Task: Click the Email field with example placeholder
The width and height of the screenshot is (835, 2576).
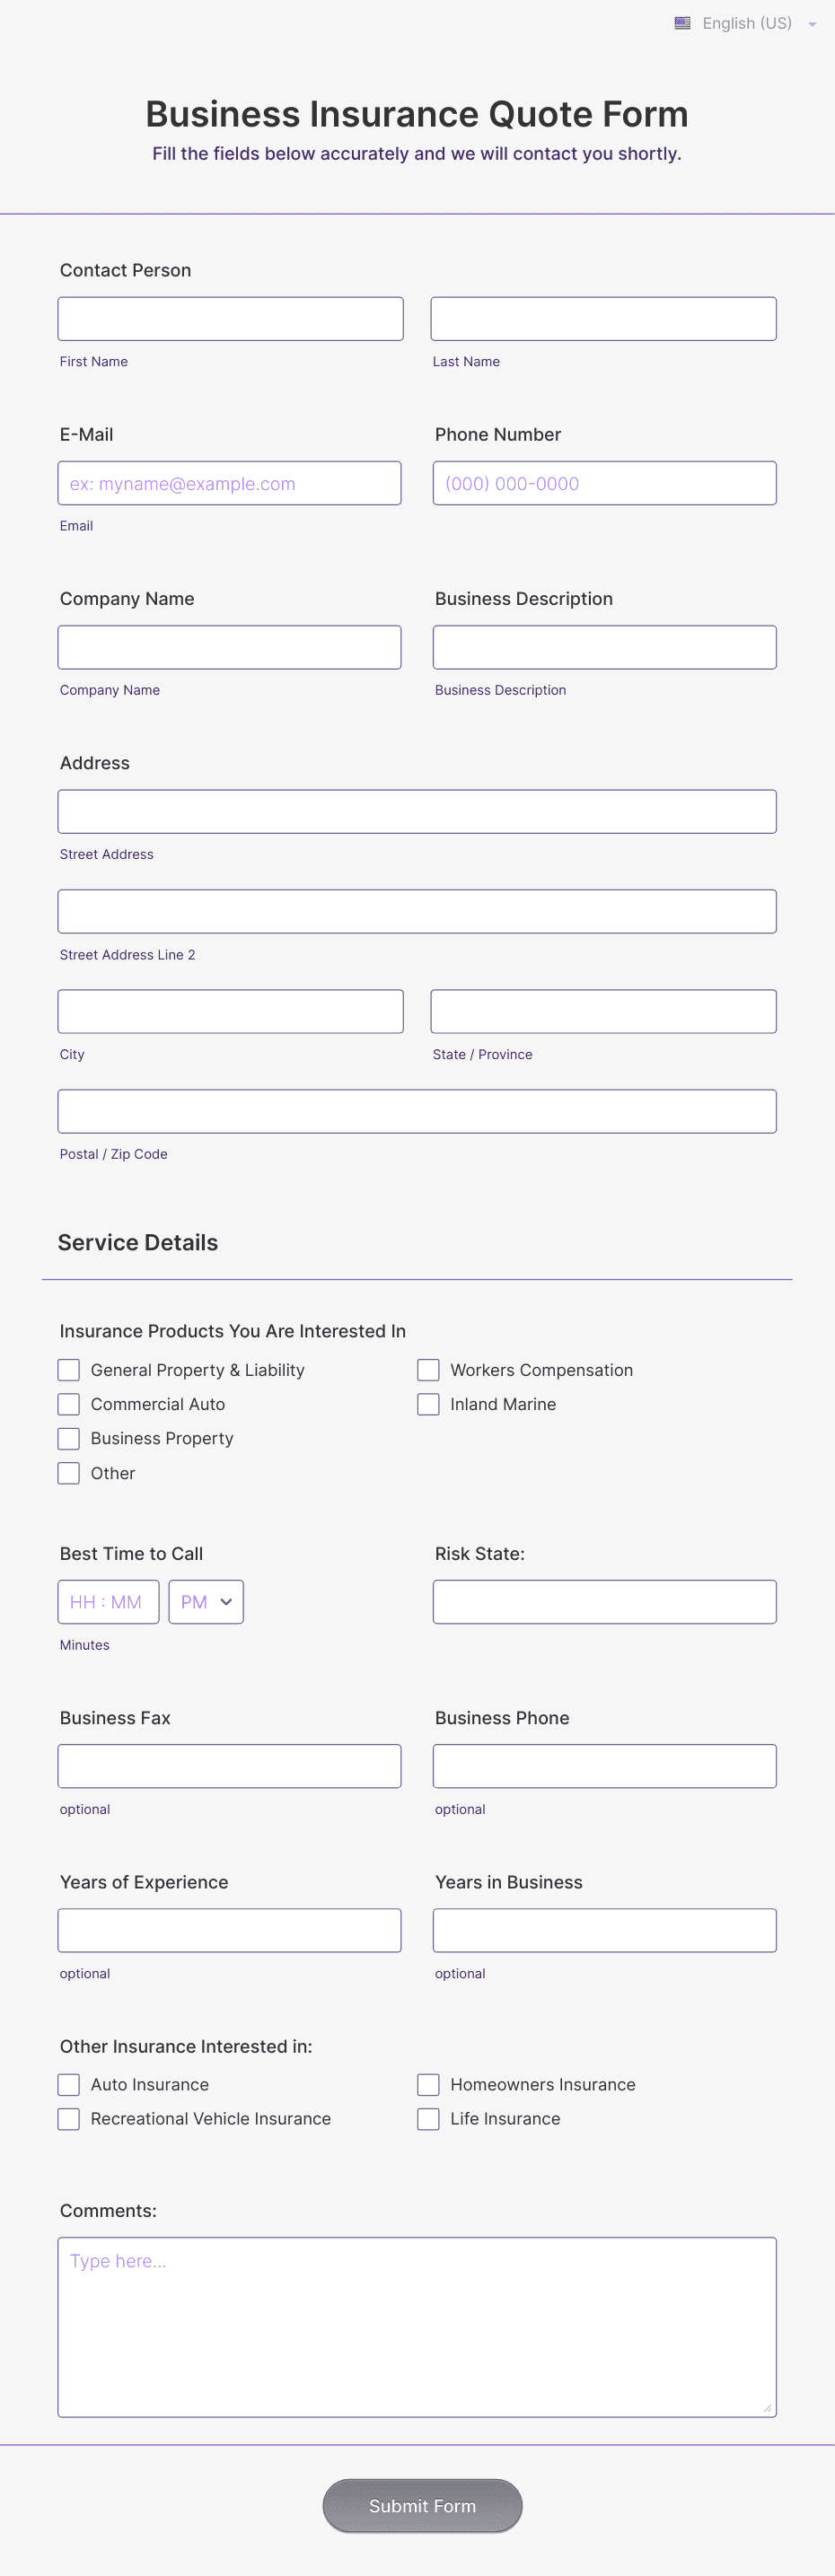Action: pyautogui.click(x=230, y=483)
